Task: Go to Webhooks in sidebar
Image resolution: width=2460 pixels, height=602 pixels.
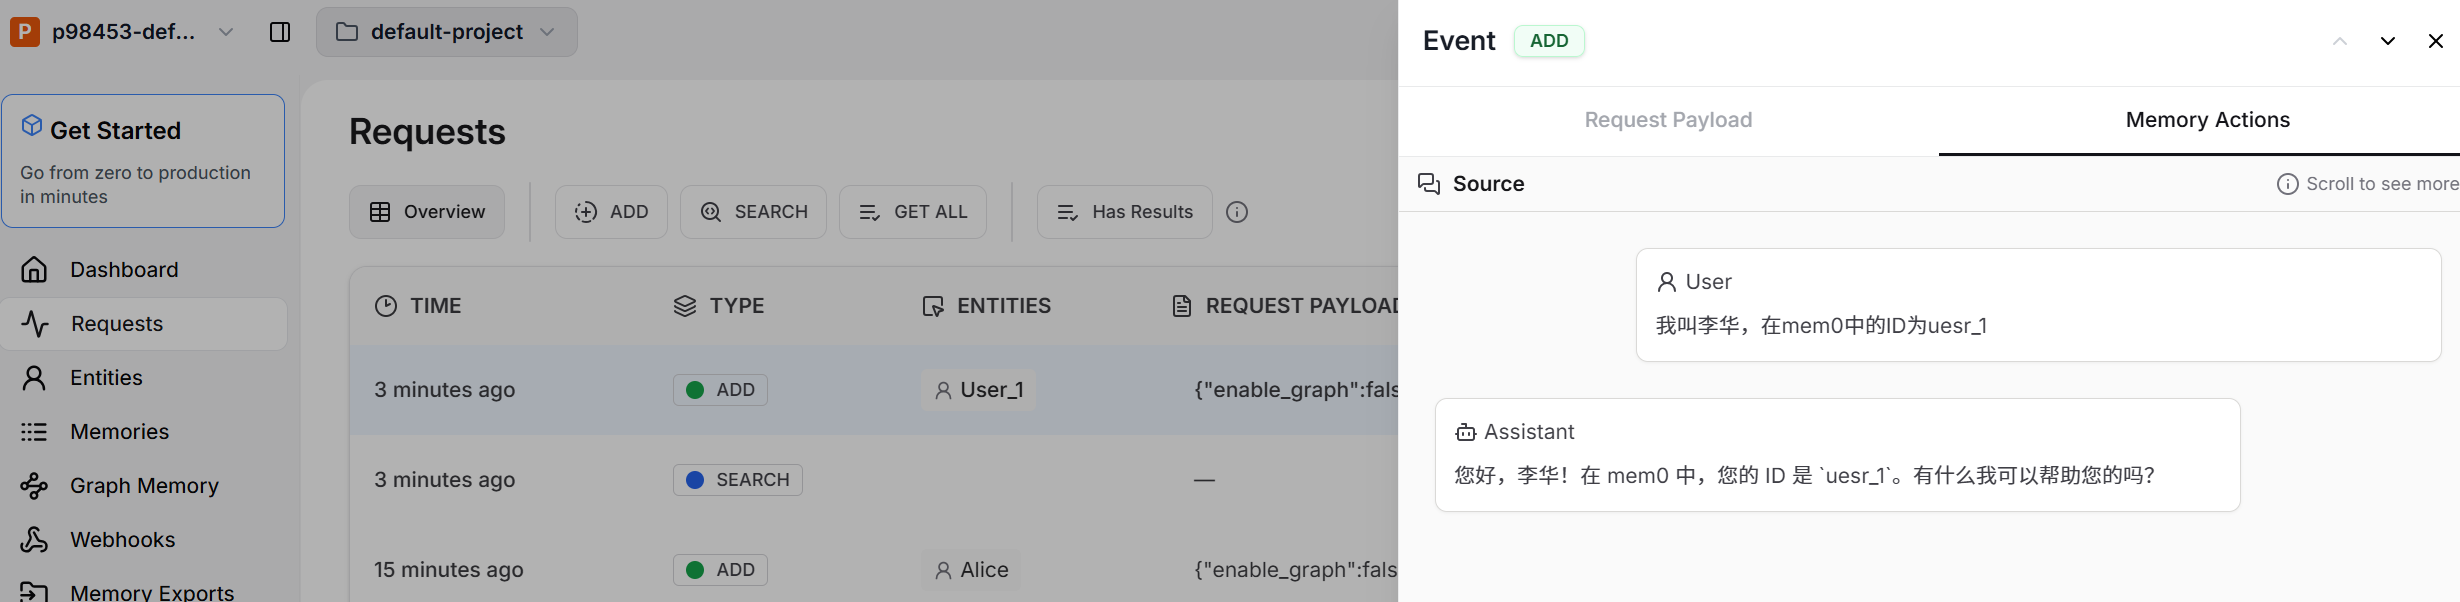Action: tap(122, 540)
